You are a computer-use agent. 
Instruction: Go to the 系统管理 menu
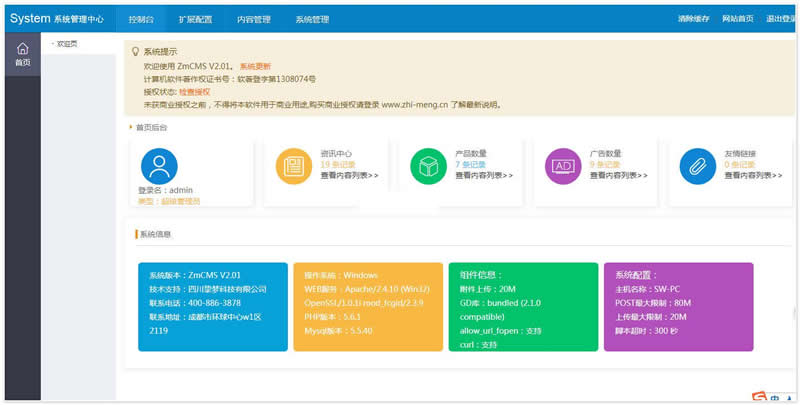[312, 18]
